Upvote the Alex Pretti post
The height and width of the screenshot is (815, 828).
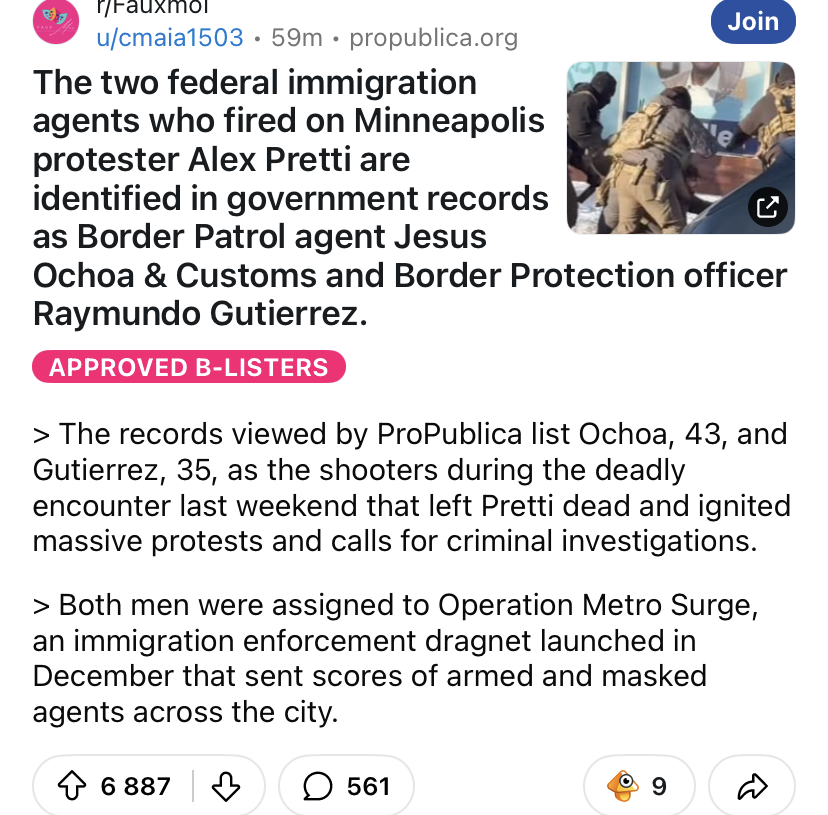(x=72, y=787)
